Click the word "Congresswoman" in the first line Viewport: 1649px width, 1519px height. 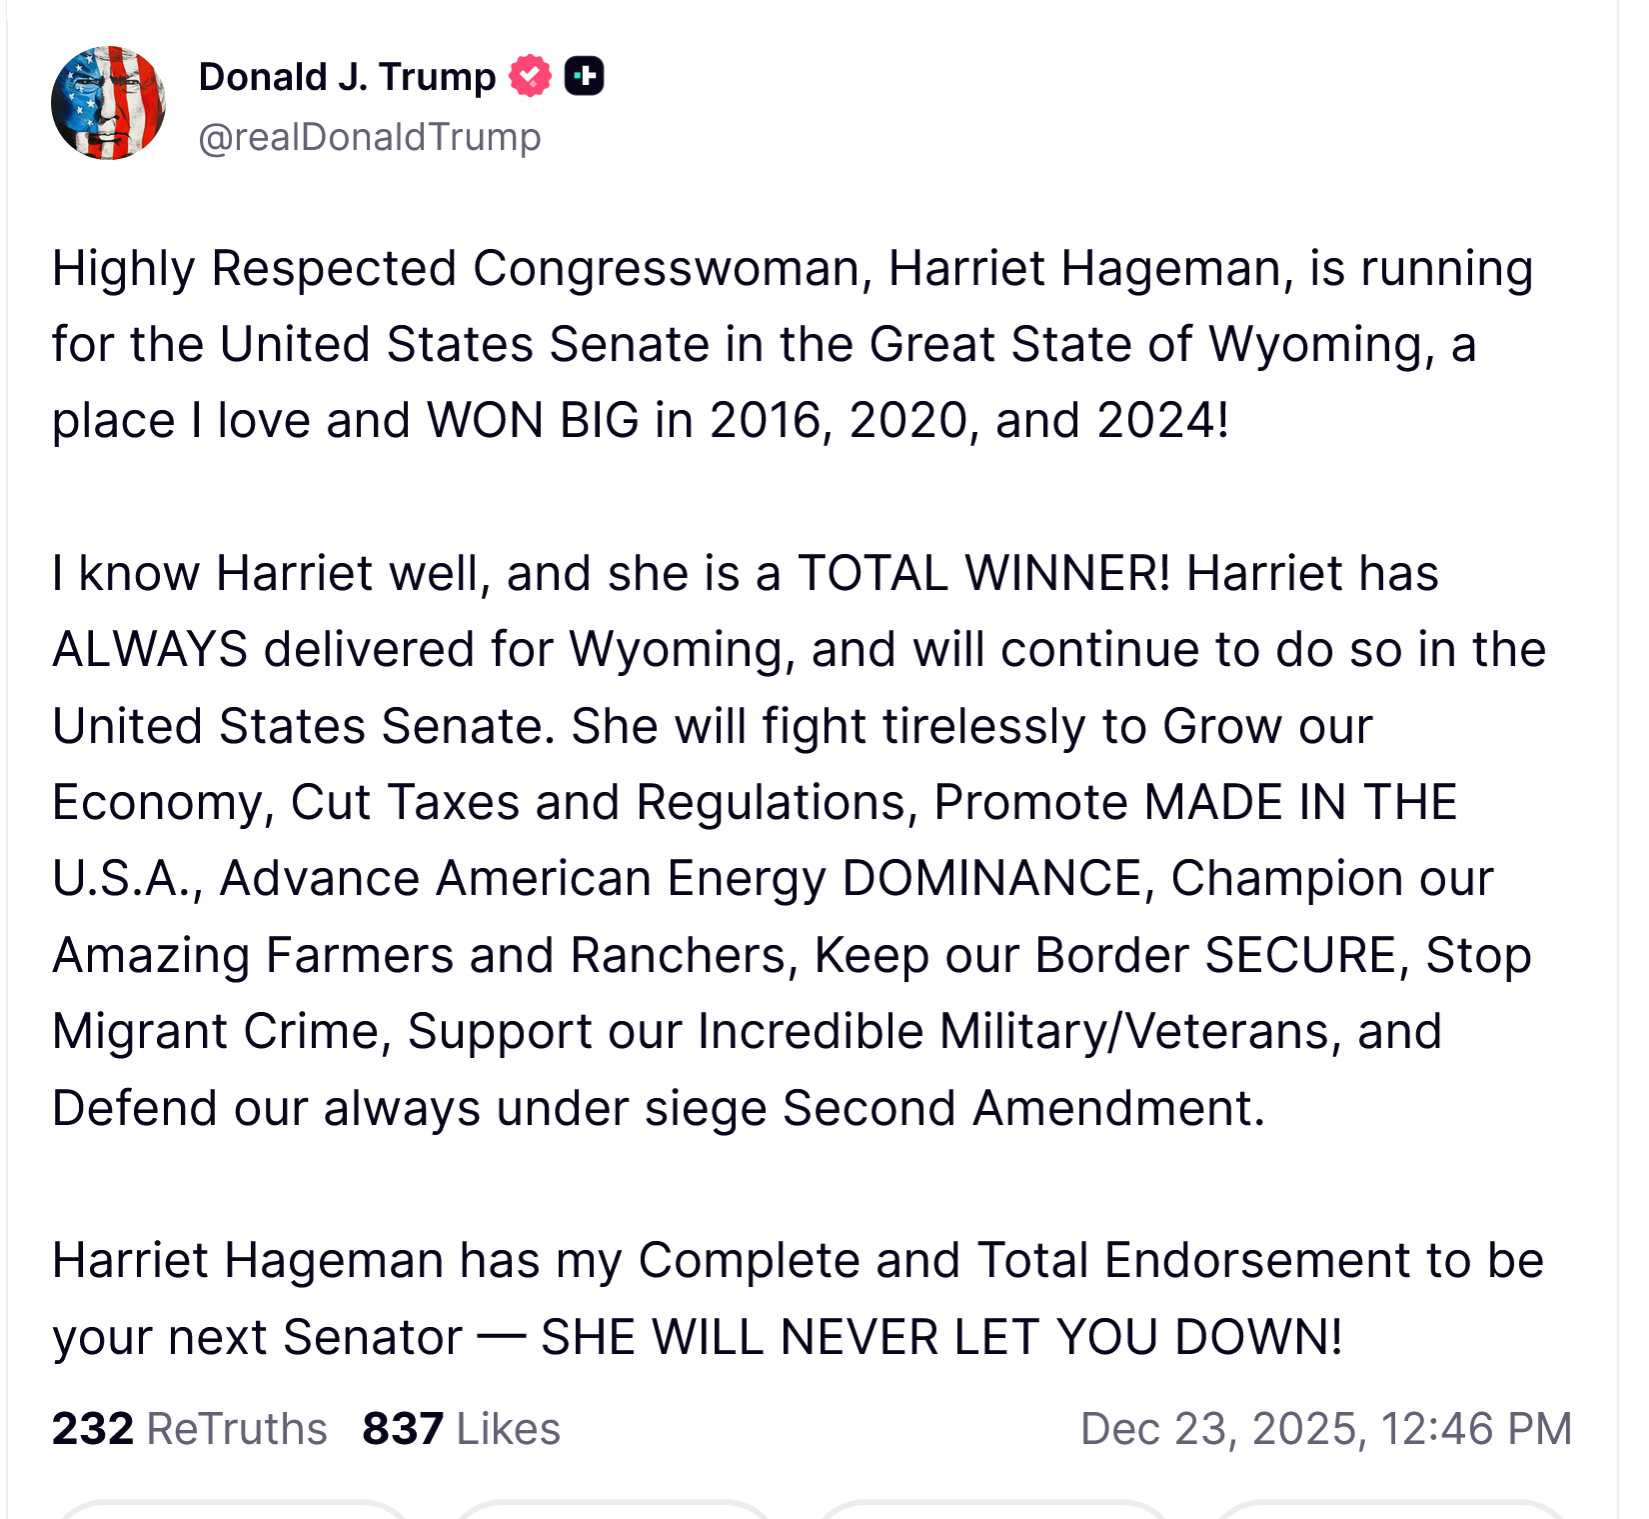click(666, 269)
